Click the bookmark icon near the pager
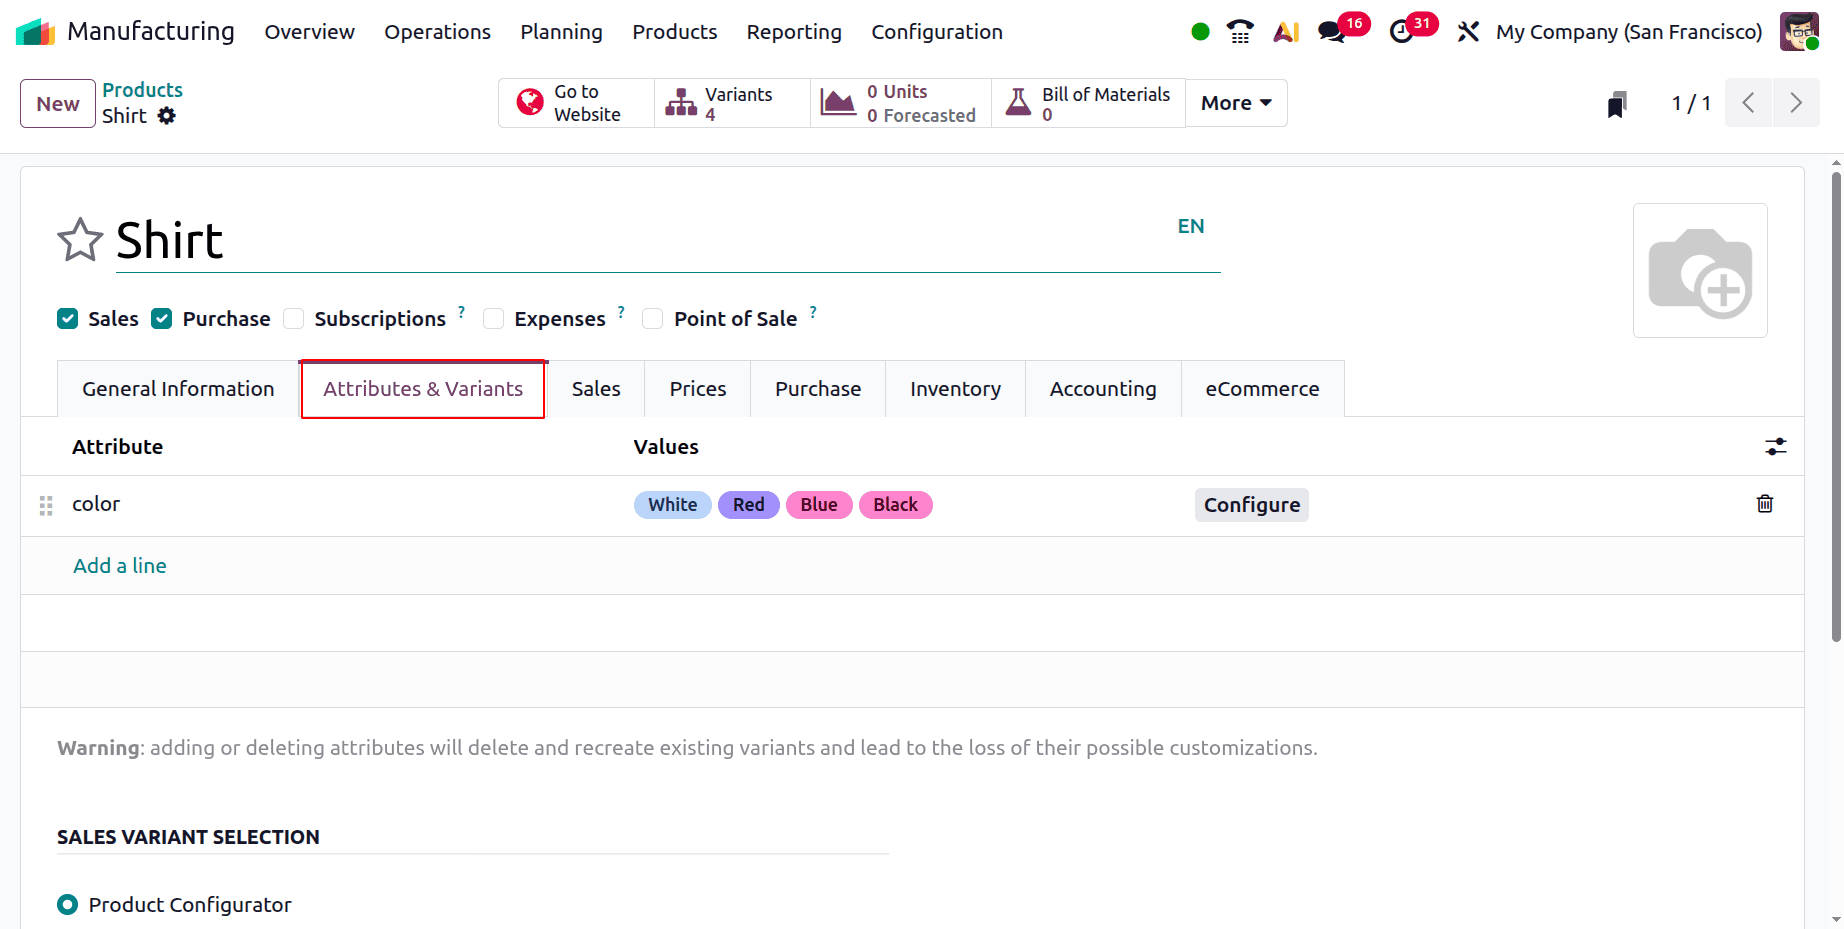 (x=1617, y=104)
